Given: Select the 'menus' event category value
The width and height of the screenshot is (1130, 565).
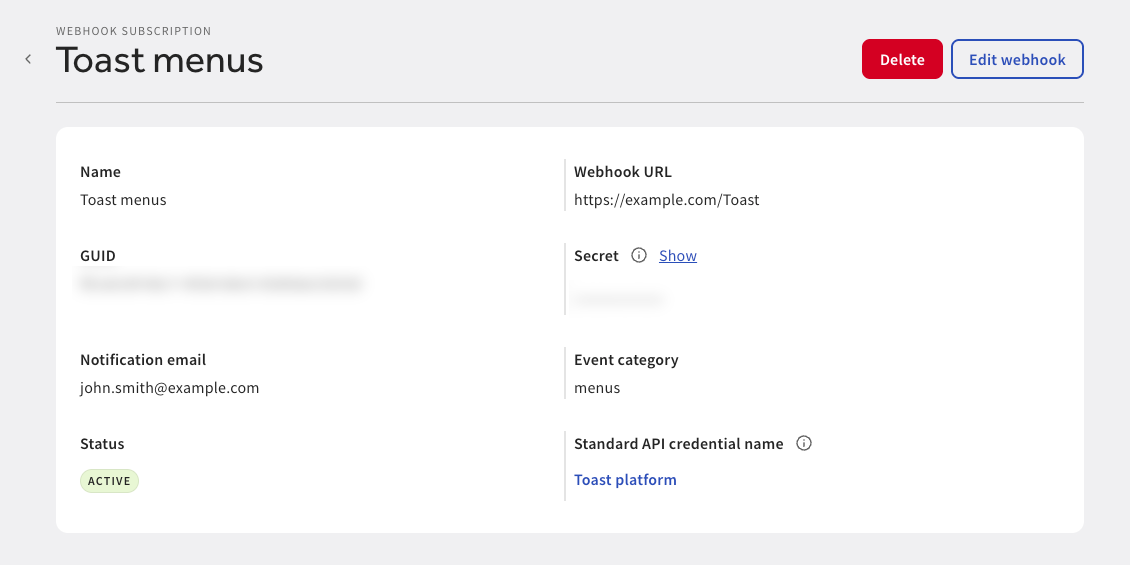Looking at the screenshot, I should pyautogui.click(x=597, y=388).
